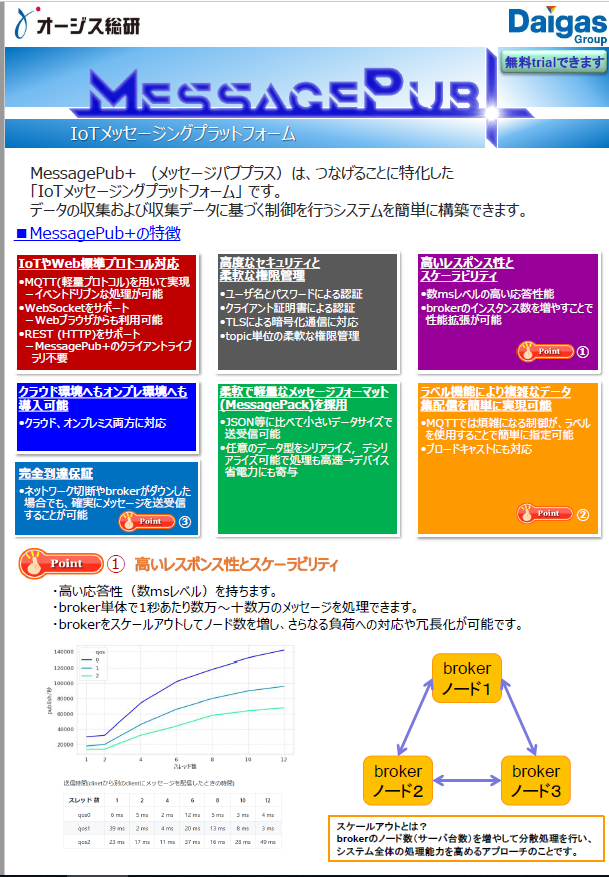Click the WebSocketをサポート bullet
This screenshot has width=609, height=877.
coord(74,308)
